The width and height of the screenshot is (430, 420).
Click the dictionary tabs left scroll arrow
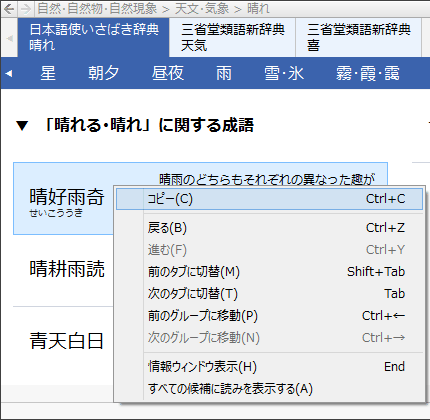pos(10,38)
